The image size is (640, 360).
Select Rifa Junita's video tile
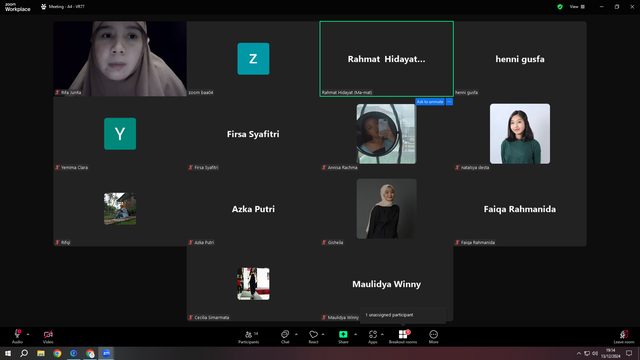pos(120,59)
